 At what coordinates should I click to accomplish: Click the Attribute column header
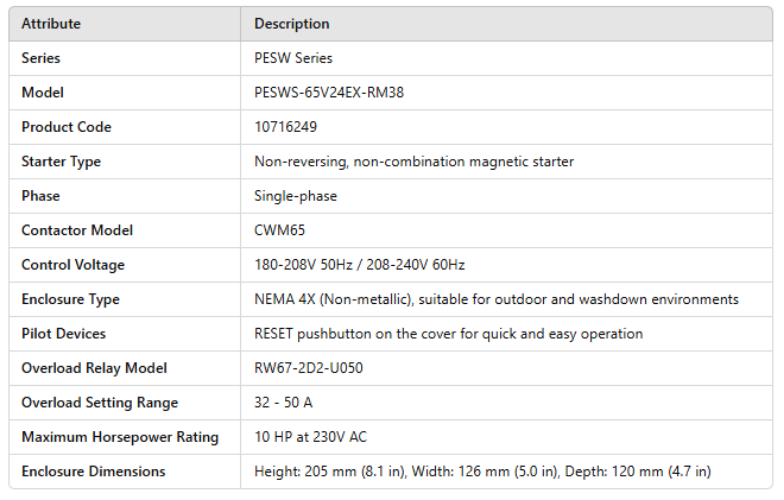51,24
